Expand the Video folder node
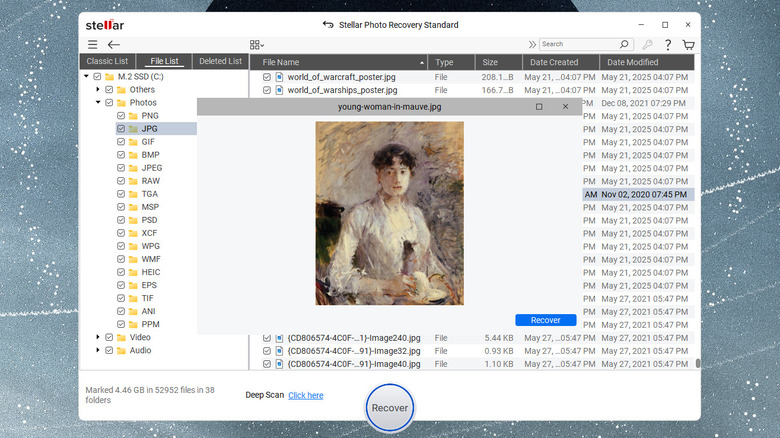The height and width of the screenshot is (438, 780). (98, 337)
